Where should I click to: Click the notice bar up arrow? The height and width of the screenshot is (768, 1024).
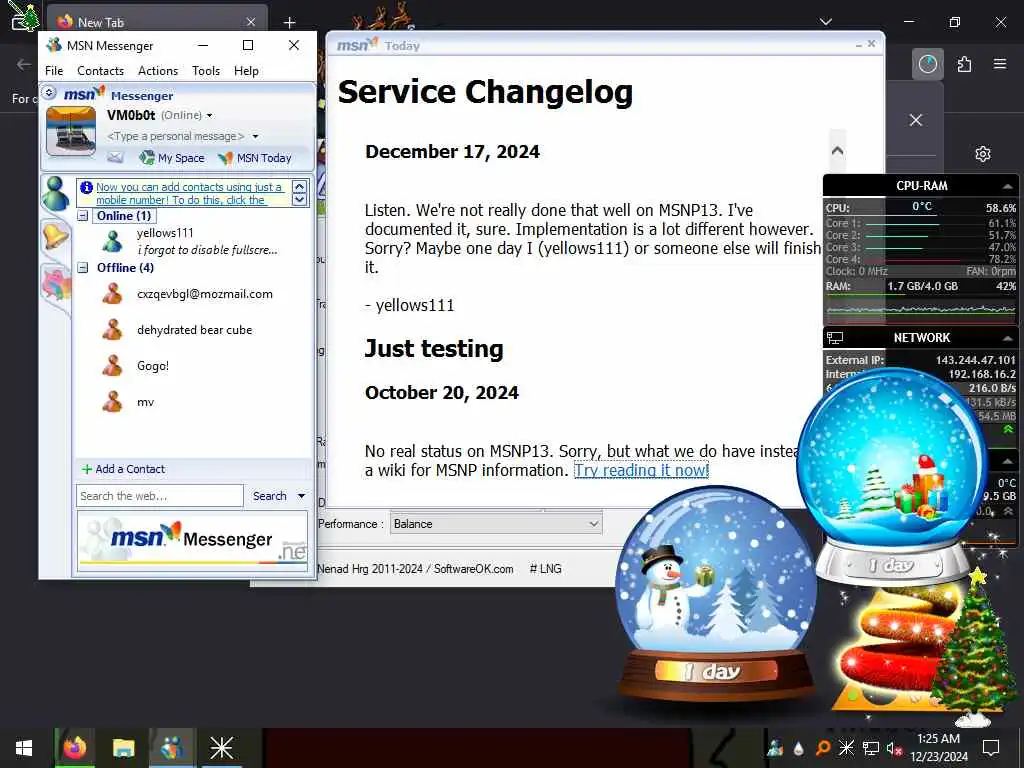coord(300,186)
